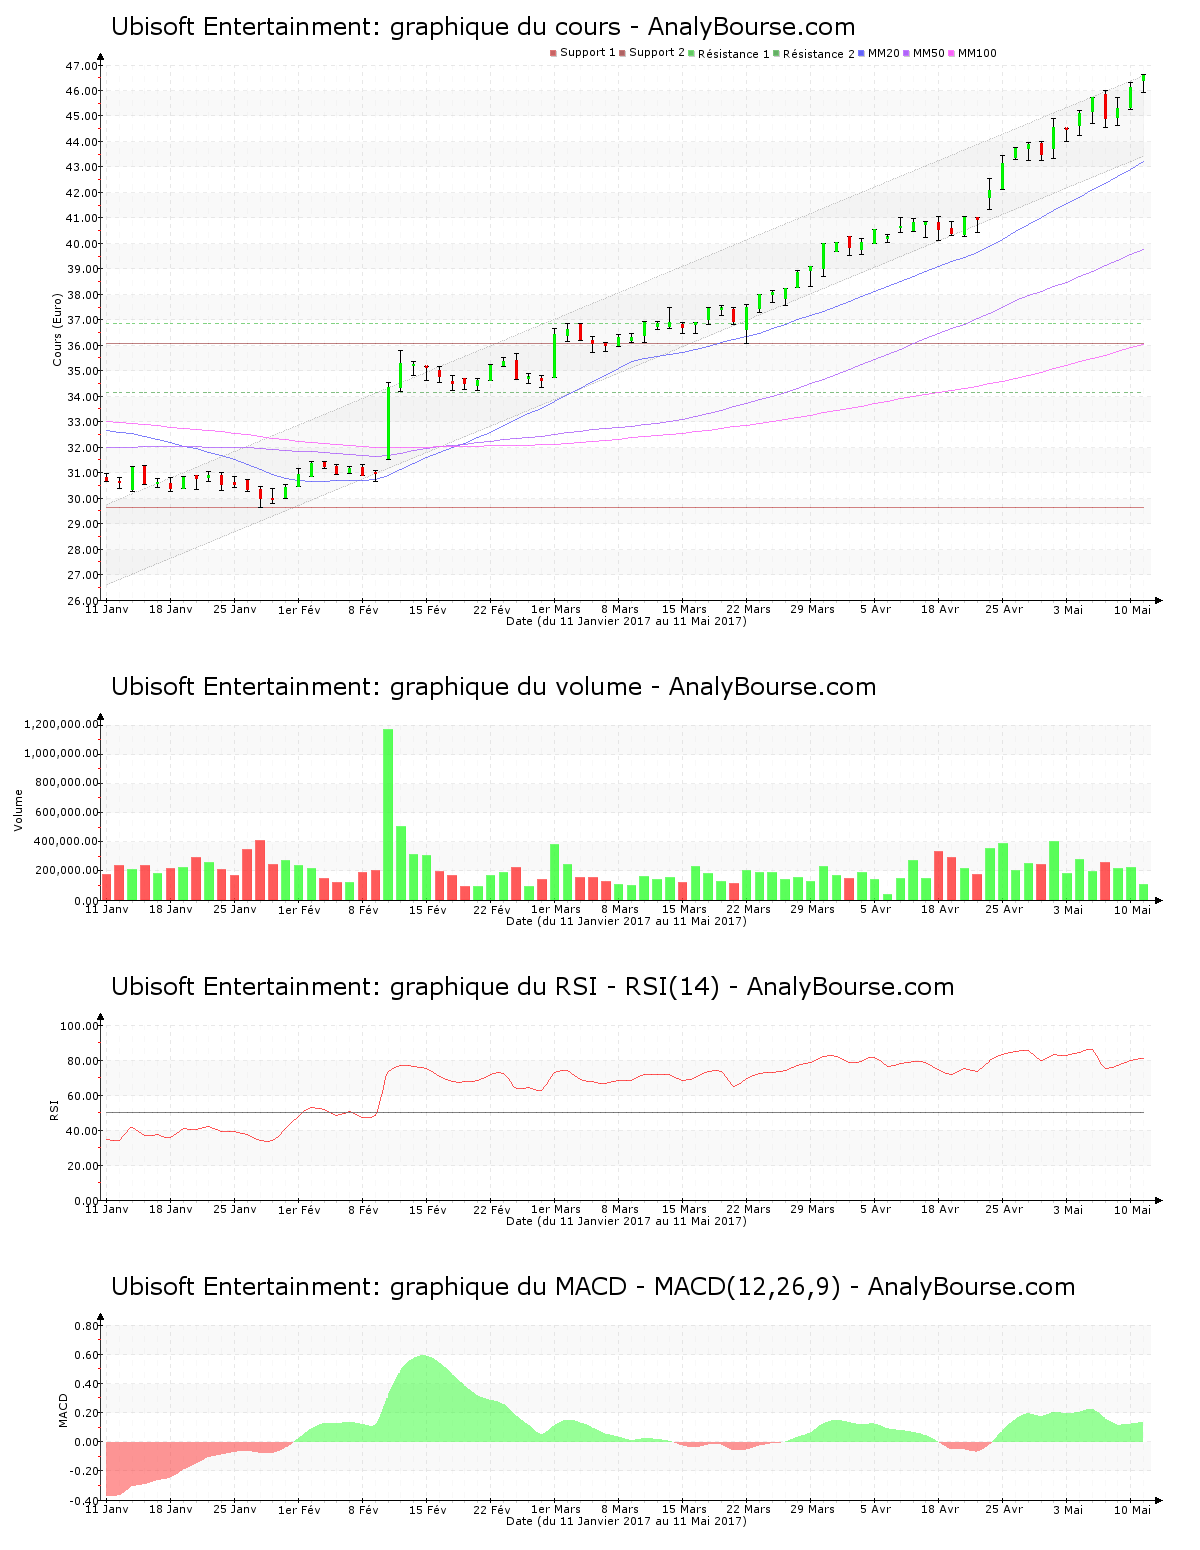Click the Support 2 legend swatch
The width and height of the screenshot is (1200, 1550).
coord(622,53)
